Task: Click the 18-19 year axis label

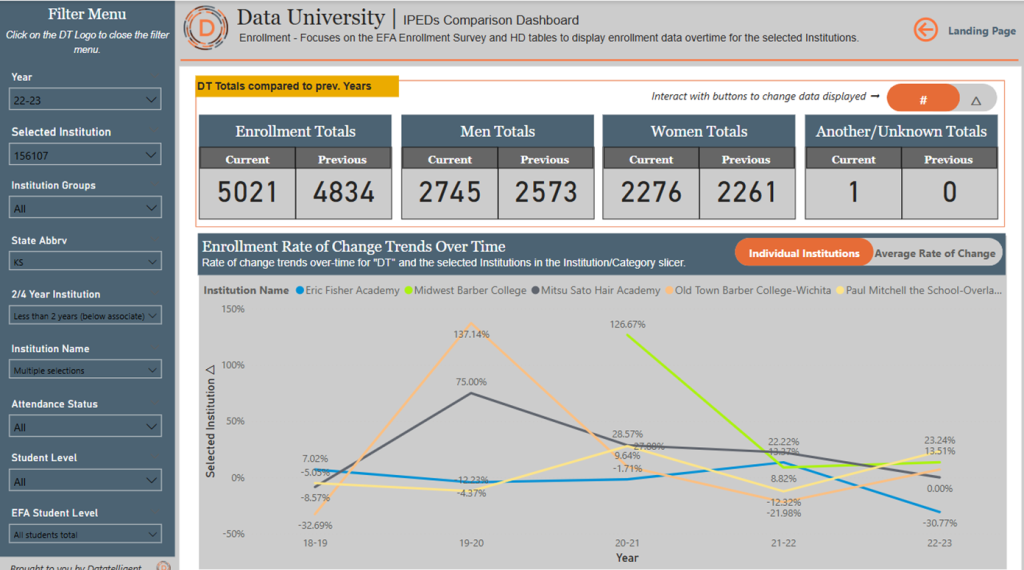Action: [315, 543]
